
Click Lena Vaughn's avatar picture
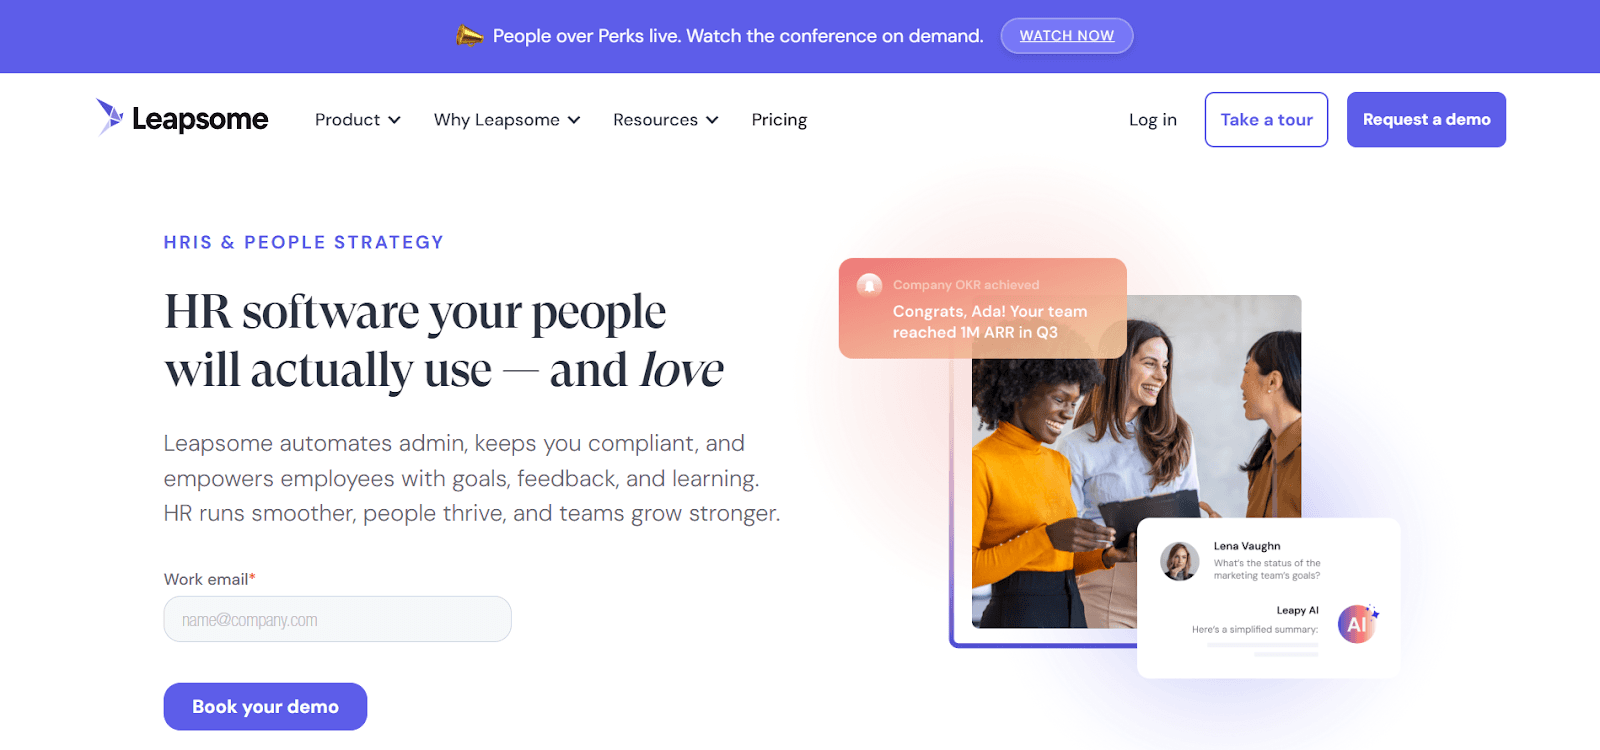1180,561
